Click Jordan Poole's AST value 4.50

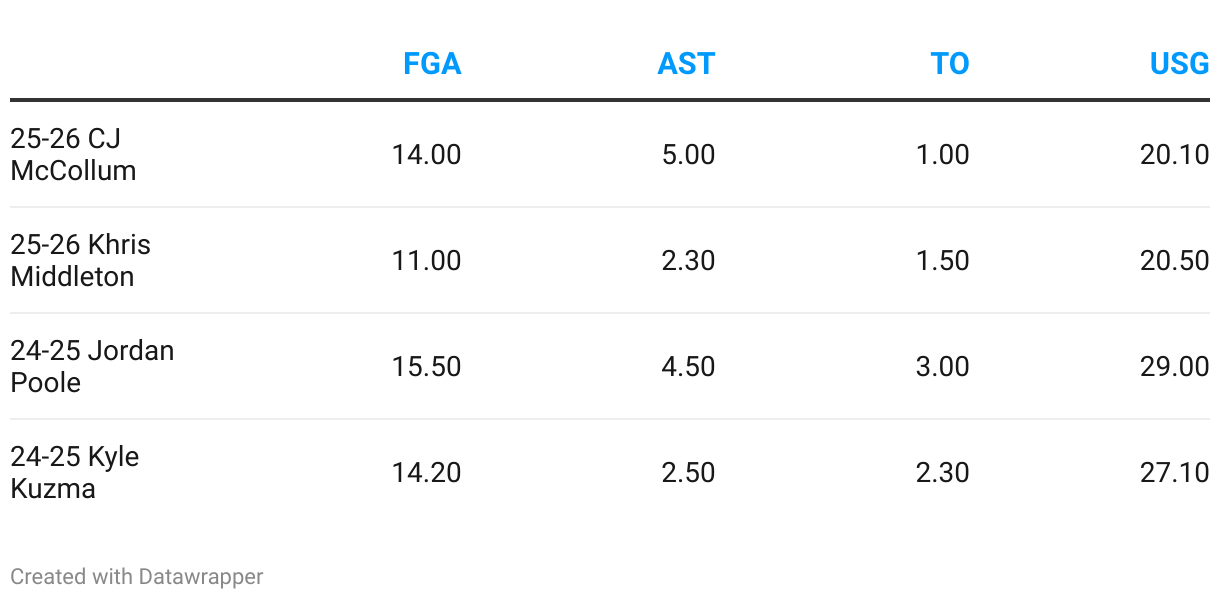688,367
